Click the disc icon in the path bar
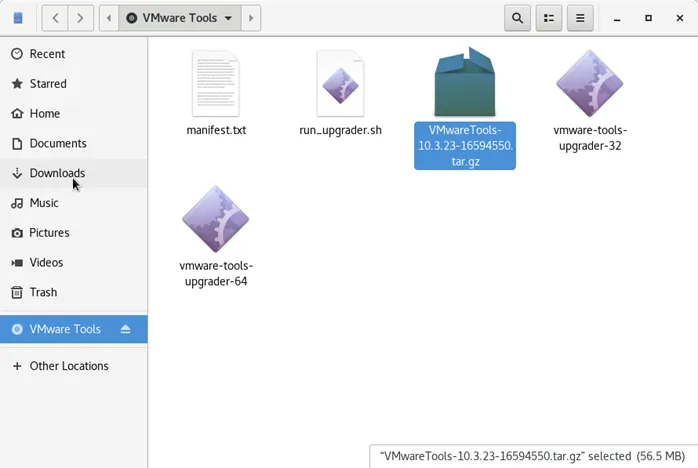 coord(131,18)
